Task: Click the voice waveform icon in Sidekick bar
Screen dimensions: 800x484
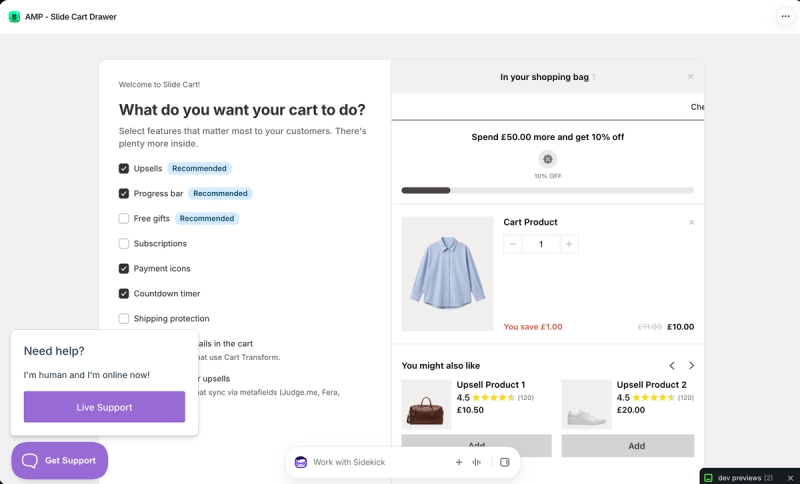Action: point(477,462)
